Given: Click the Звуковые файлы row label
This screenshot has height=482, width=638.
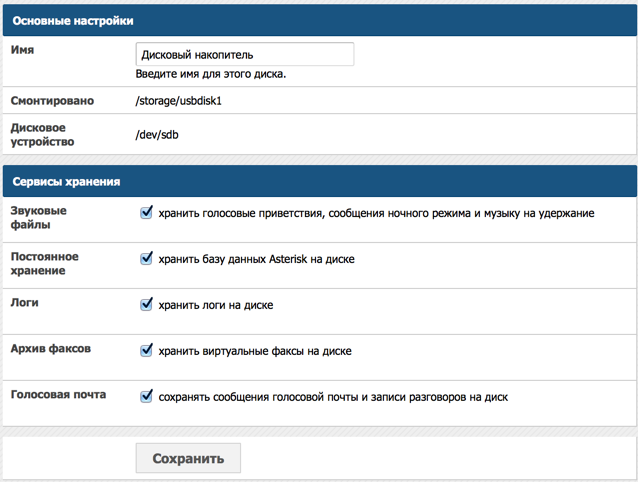Looking at the screenshot, I should click(38, 218).
